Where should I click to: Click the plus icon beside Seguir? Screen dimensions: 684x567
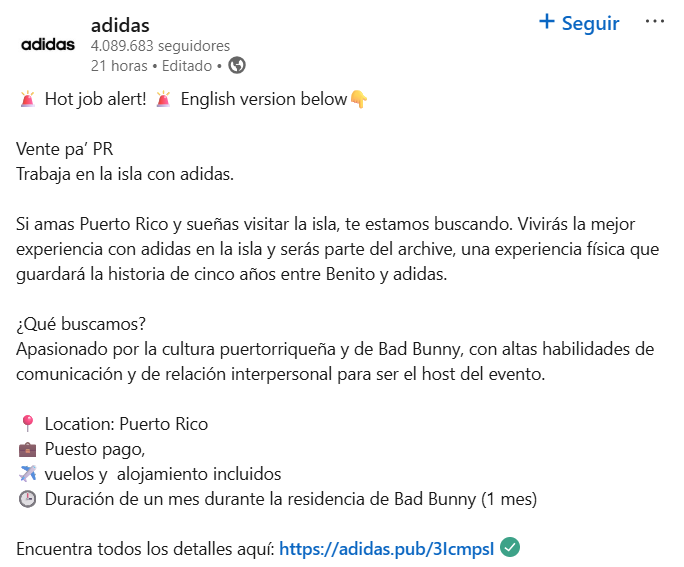pos(547,21)
